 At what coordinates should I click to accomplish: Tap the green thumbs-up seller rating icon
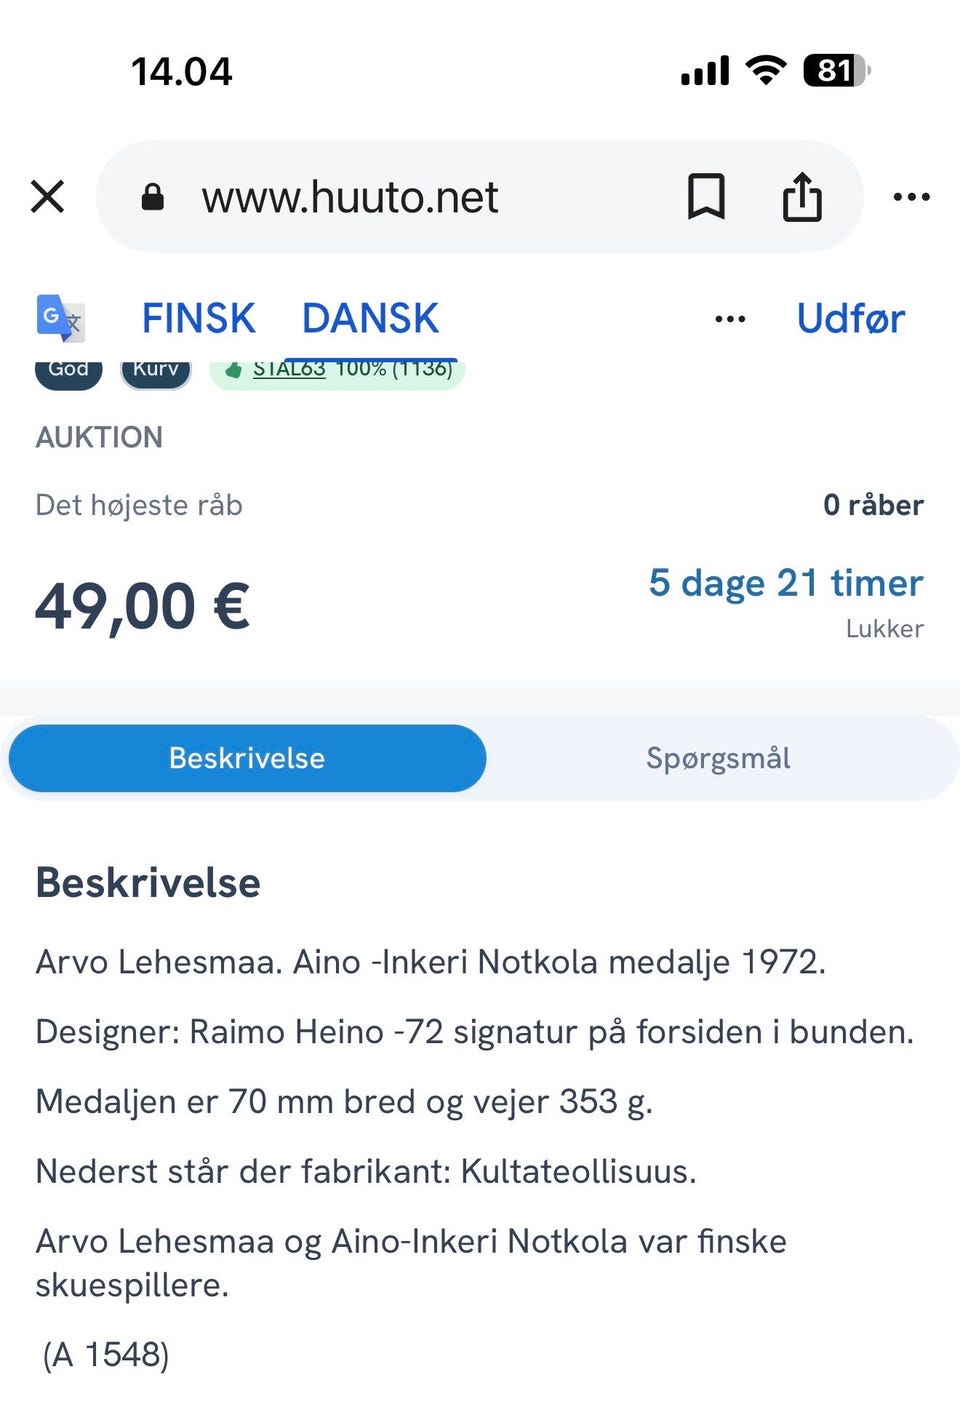(234, 370)
